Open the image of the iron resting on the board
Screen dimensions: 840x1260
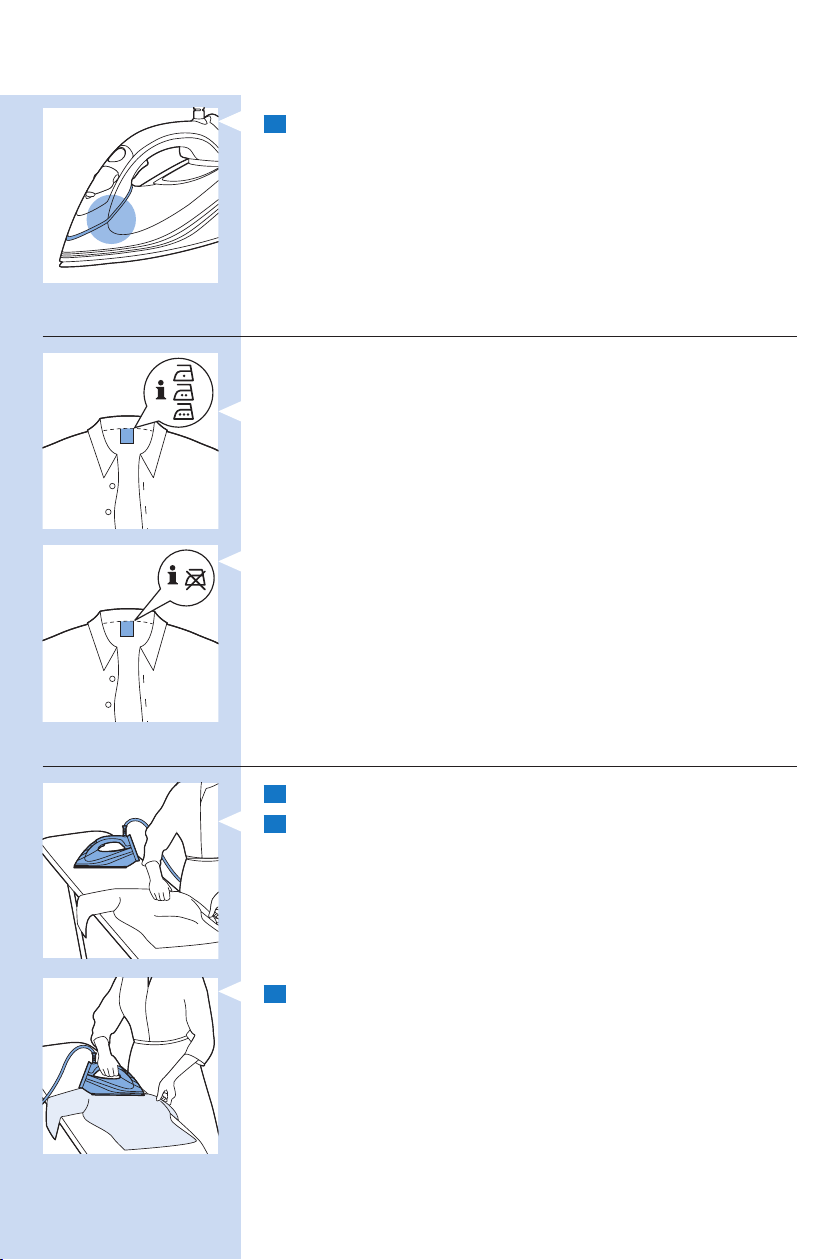point(130,870)
